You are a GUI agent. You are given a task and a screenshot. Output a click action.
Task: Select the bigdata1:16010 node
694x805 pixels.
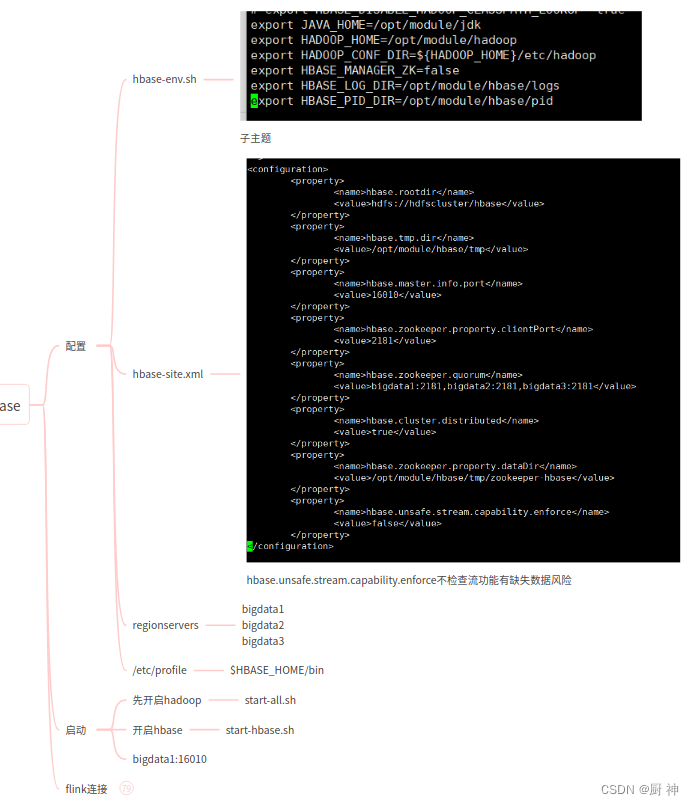169,759
